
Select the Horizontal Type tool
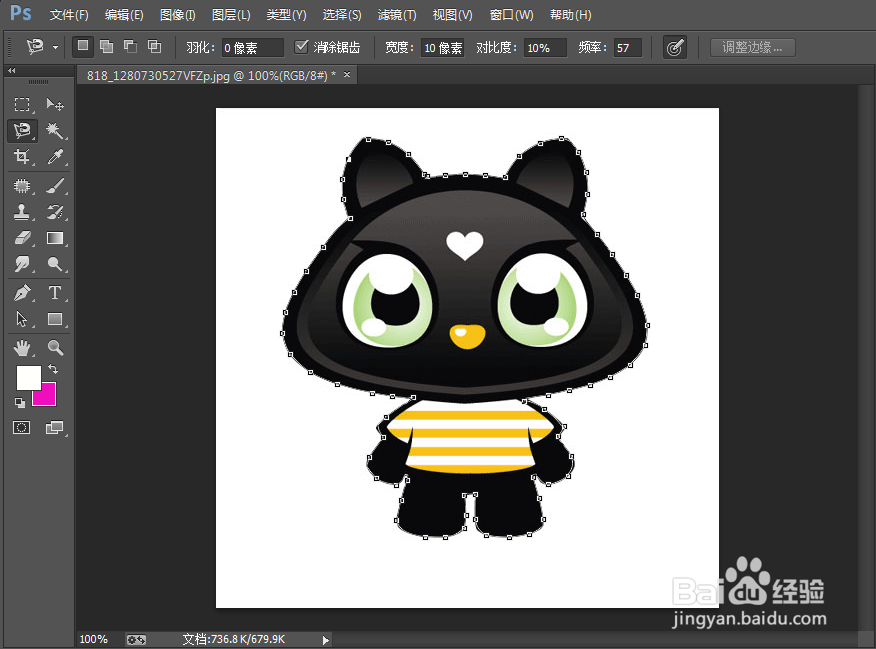(55, 293)
